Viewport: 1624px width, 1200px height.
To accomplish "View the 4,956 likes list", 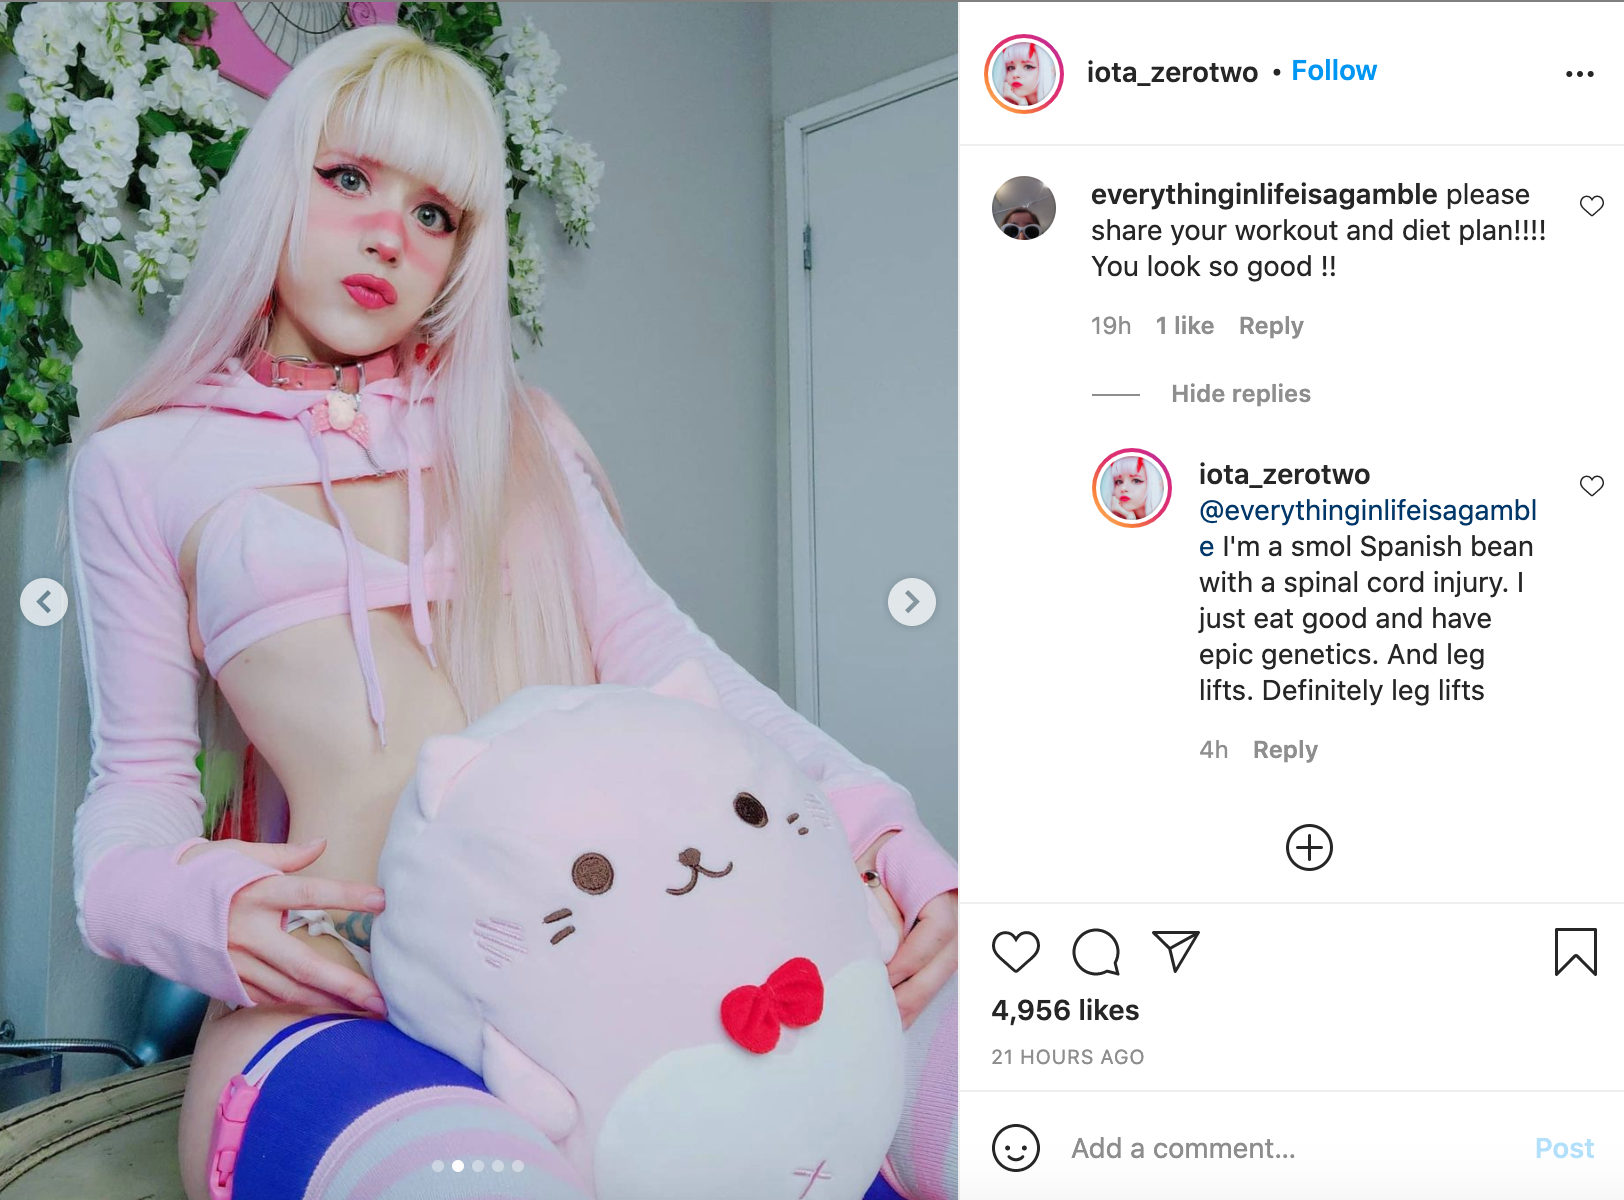I will [x=1065, y=1010].
